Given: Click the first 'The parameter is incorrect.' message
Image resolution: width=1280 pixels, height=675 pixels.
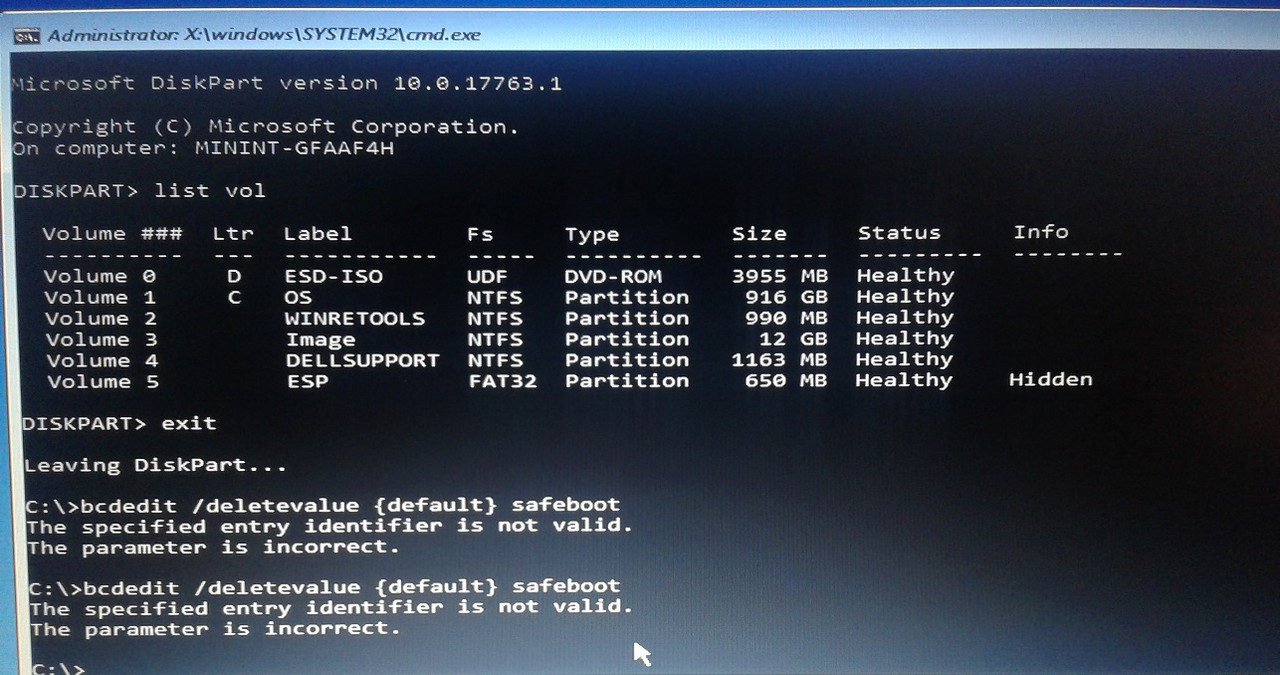Looking at the screenshot, I should tap(213, 548).
